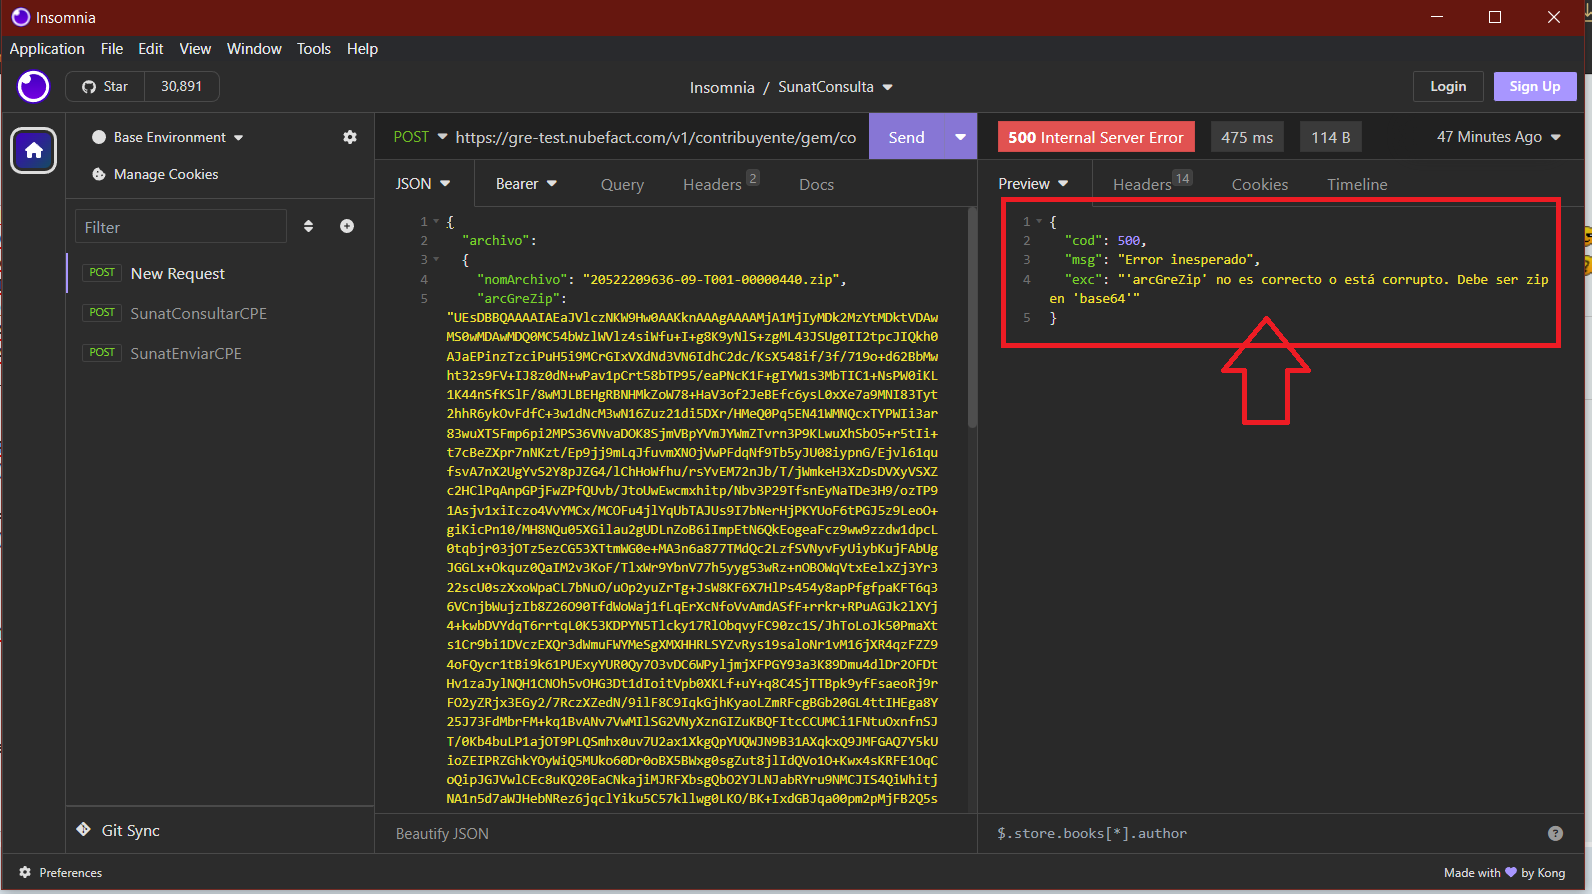Switch to the response Timeline tab

(x=1356, y=184)
